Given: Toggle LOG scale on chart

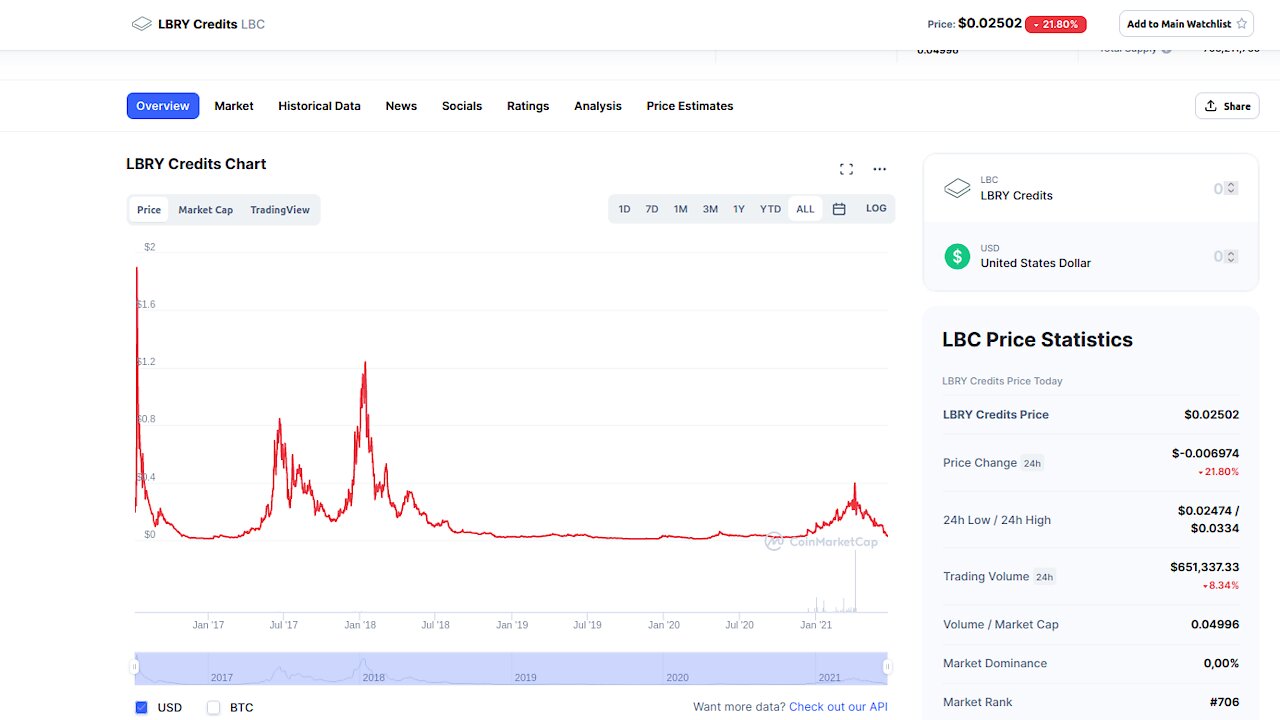Looking at the screenshot, I should [x=876, y=208].
